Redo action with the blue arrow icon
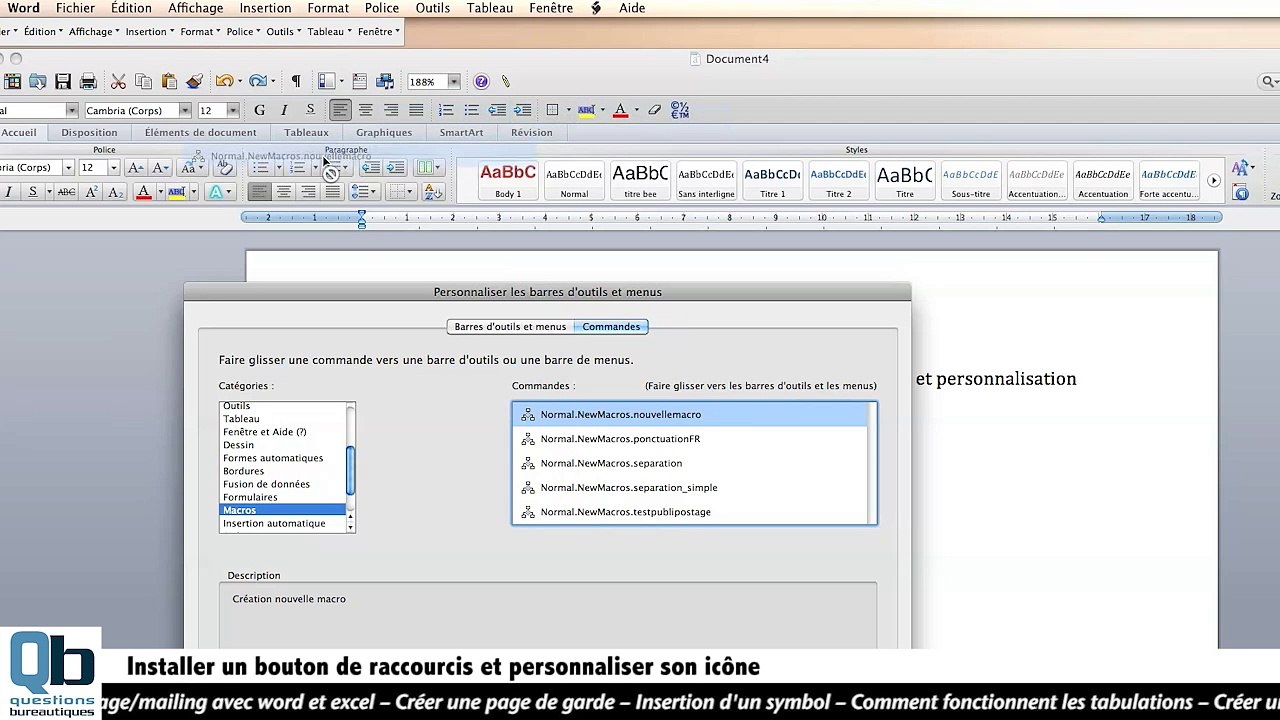Image resolution: width=1280 pixels, height=720 pixels. coord(258,82)
